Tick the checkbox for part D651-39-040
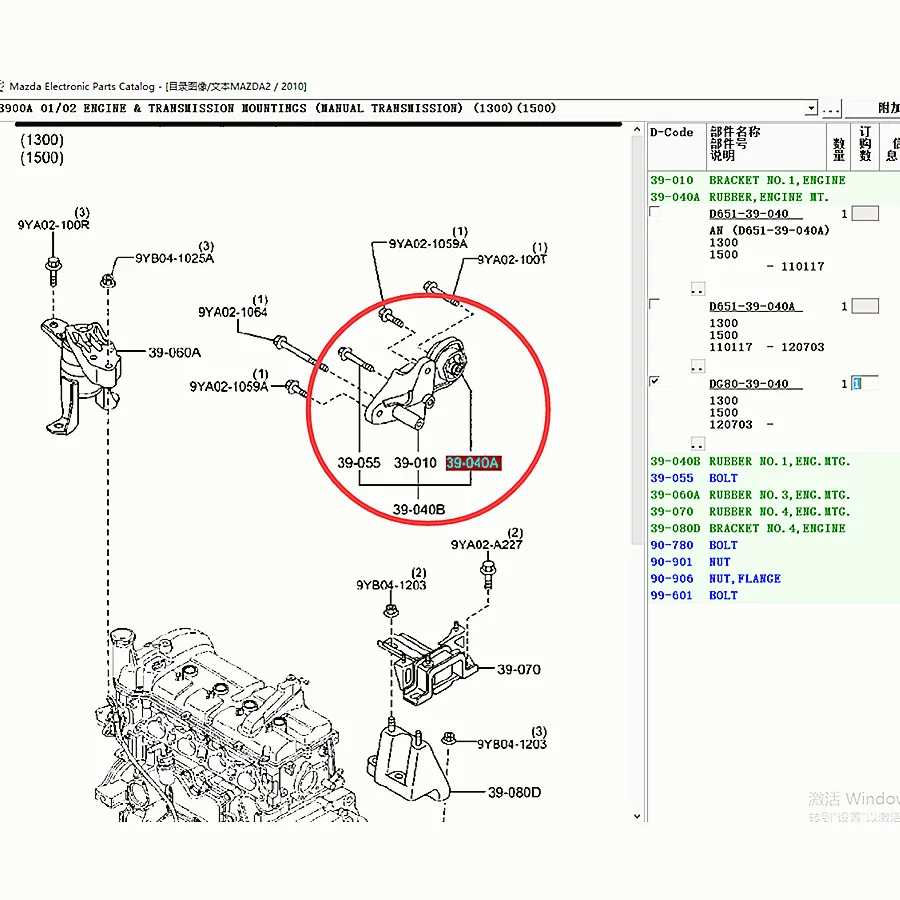 click(x=654, y=212)
